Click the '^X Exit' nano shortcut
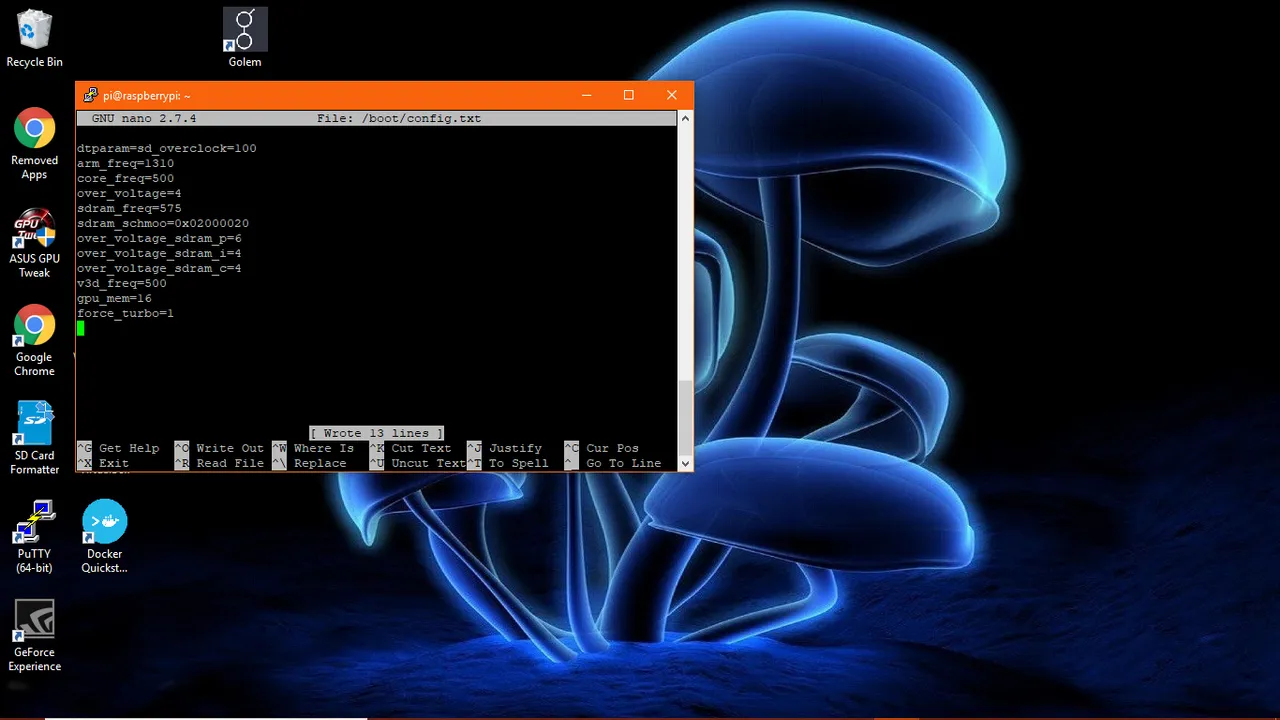This screenshot has height=720, width=1280. [103, 463]
